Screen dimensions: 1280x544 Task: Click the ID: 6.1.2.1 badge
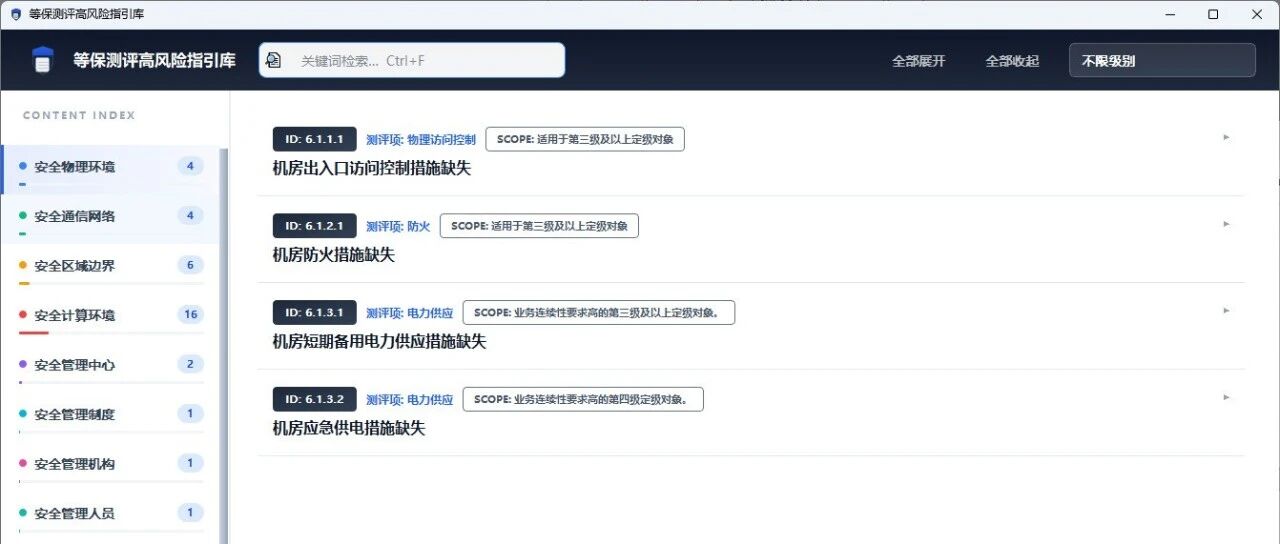[x=314, y=226]
